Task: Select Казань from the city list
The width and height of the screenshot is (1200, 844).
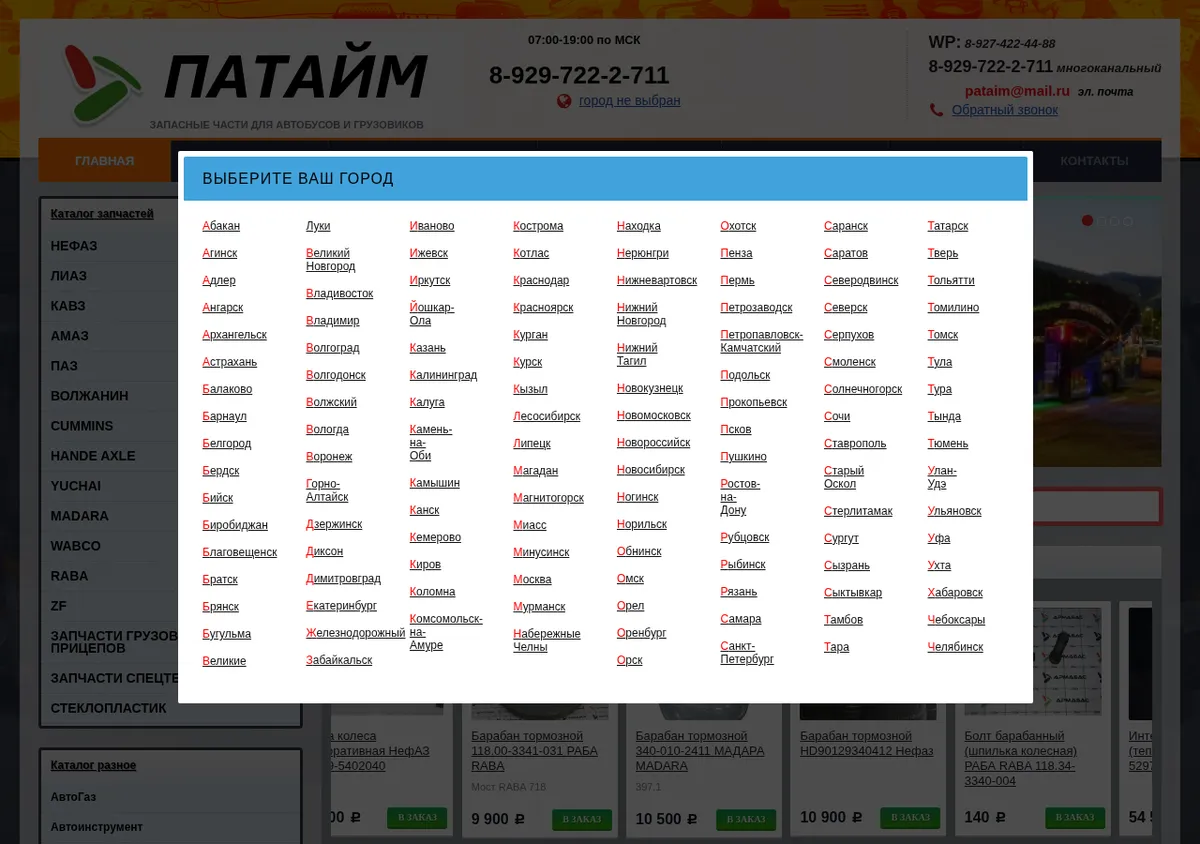Action: pyautogui.click(x=428, y=348)
